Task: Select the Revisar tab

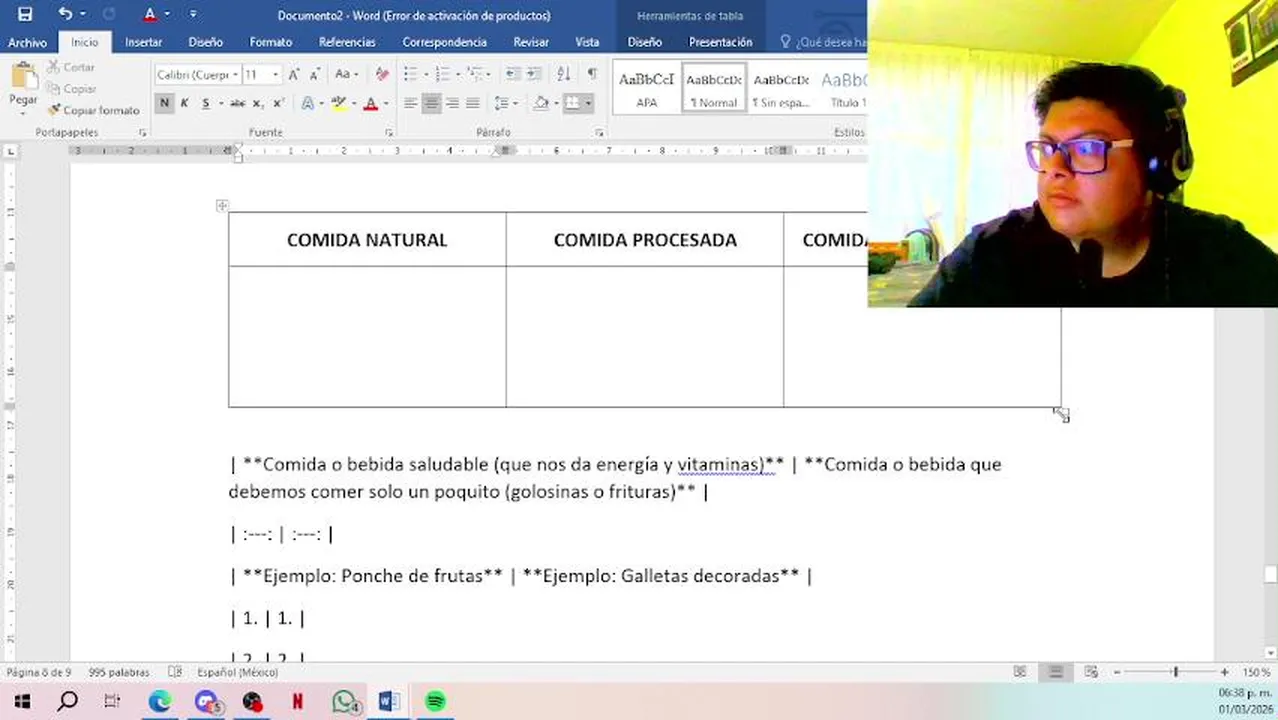Action: (x=531, y=42)
